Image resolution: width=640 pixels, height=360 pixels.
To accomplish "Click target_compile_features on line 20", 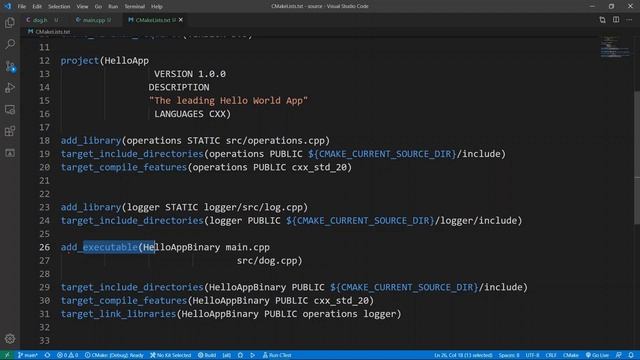I will (124, 167).
